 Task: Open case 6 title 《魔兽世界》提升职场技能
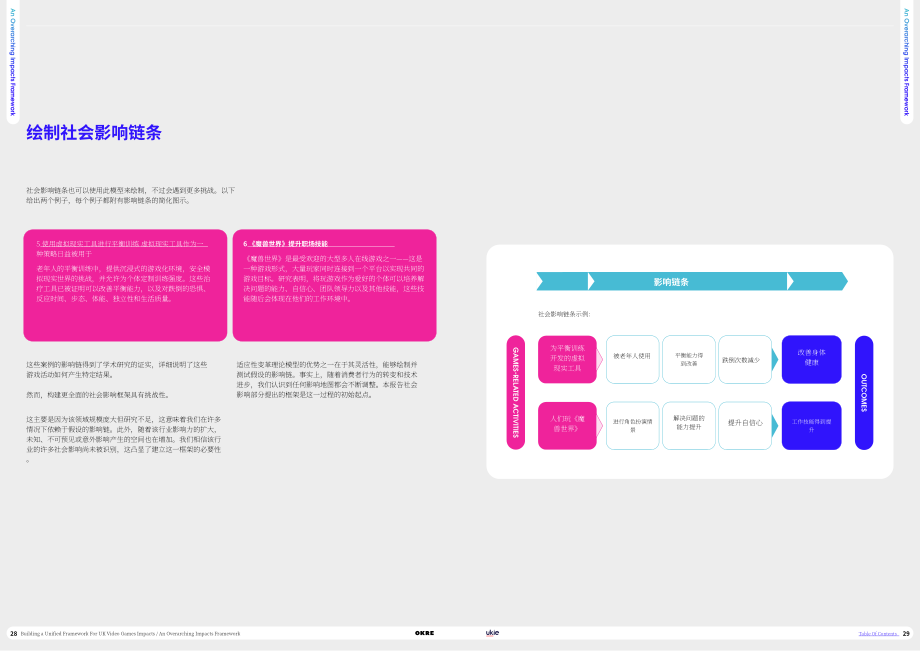[x=286, y=243]
